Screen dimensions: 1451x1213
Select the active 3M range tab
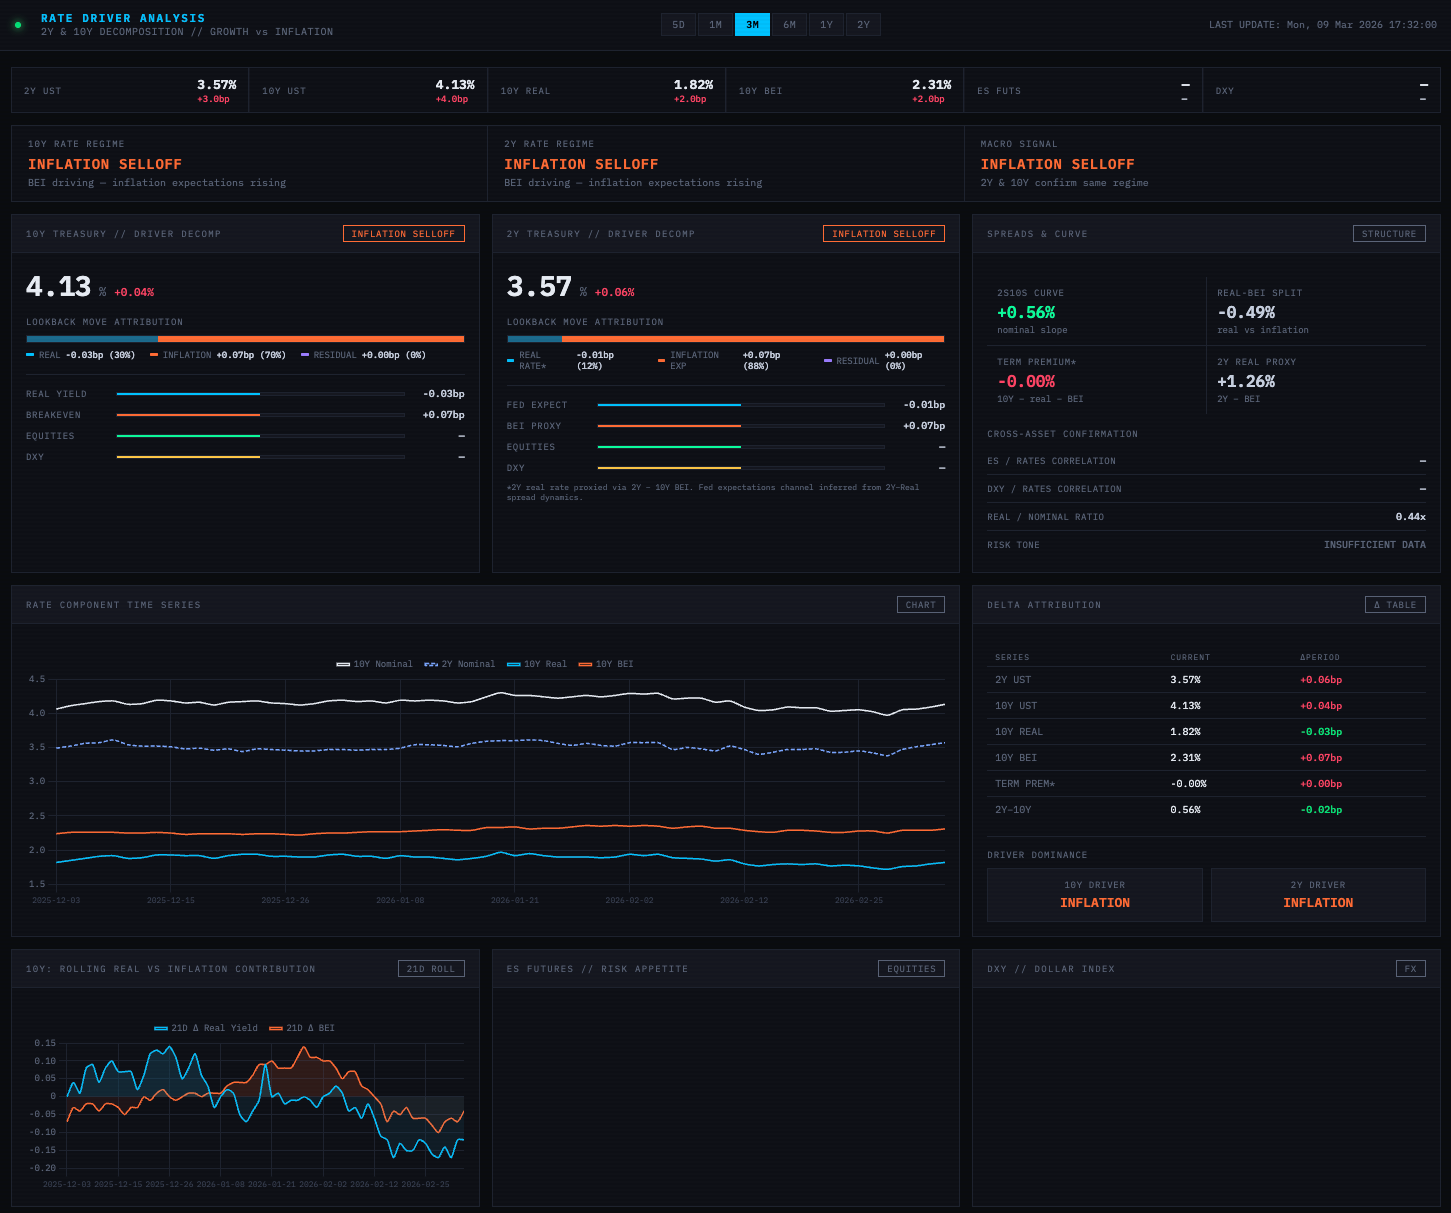[x=752, y=24]
